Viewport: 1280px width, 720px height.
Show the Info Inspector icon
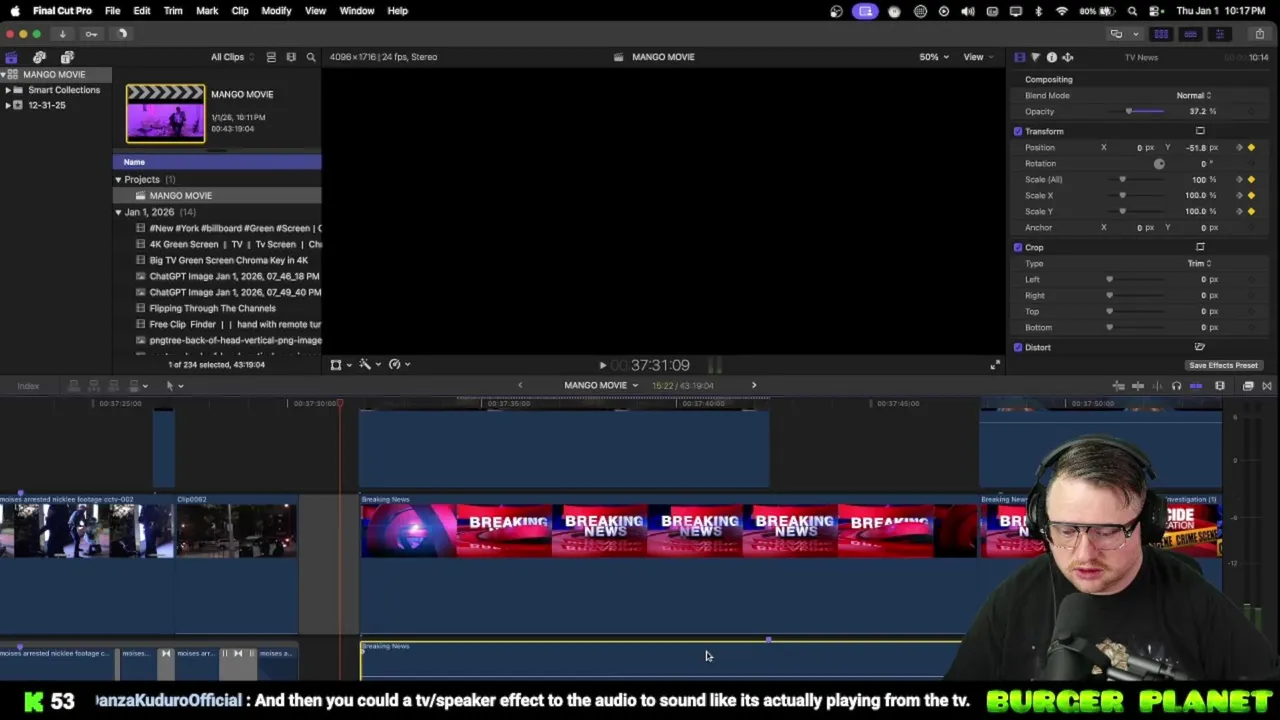coord(1051,57)
